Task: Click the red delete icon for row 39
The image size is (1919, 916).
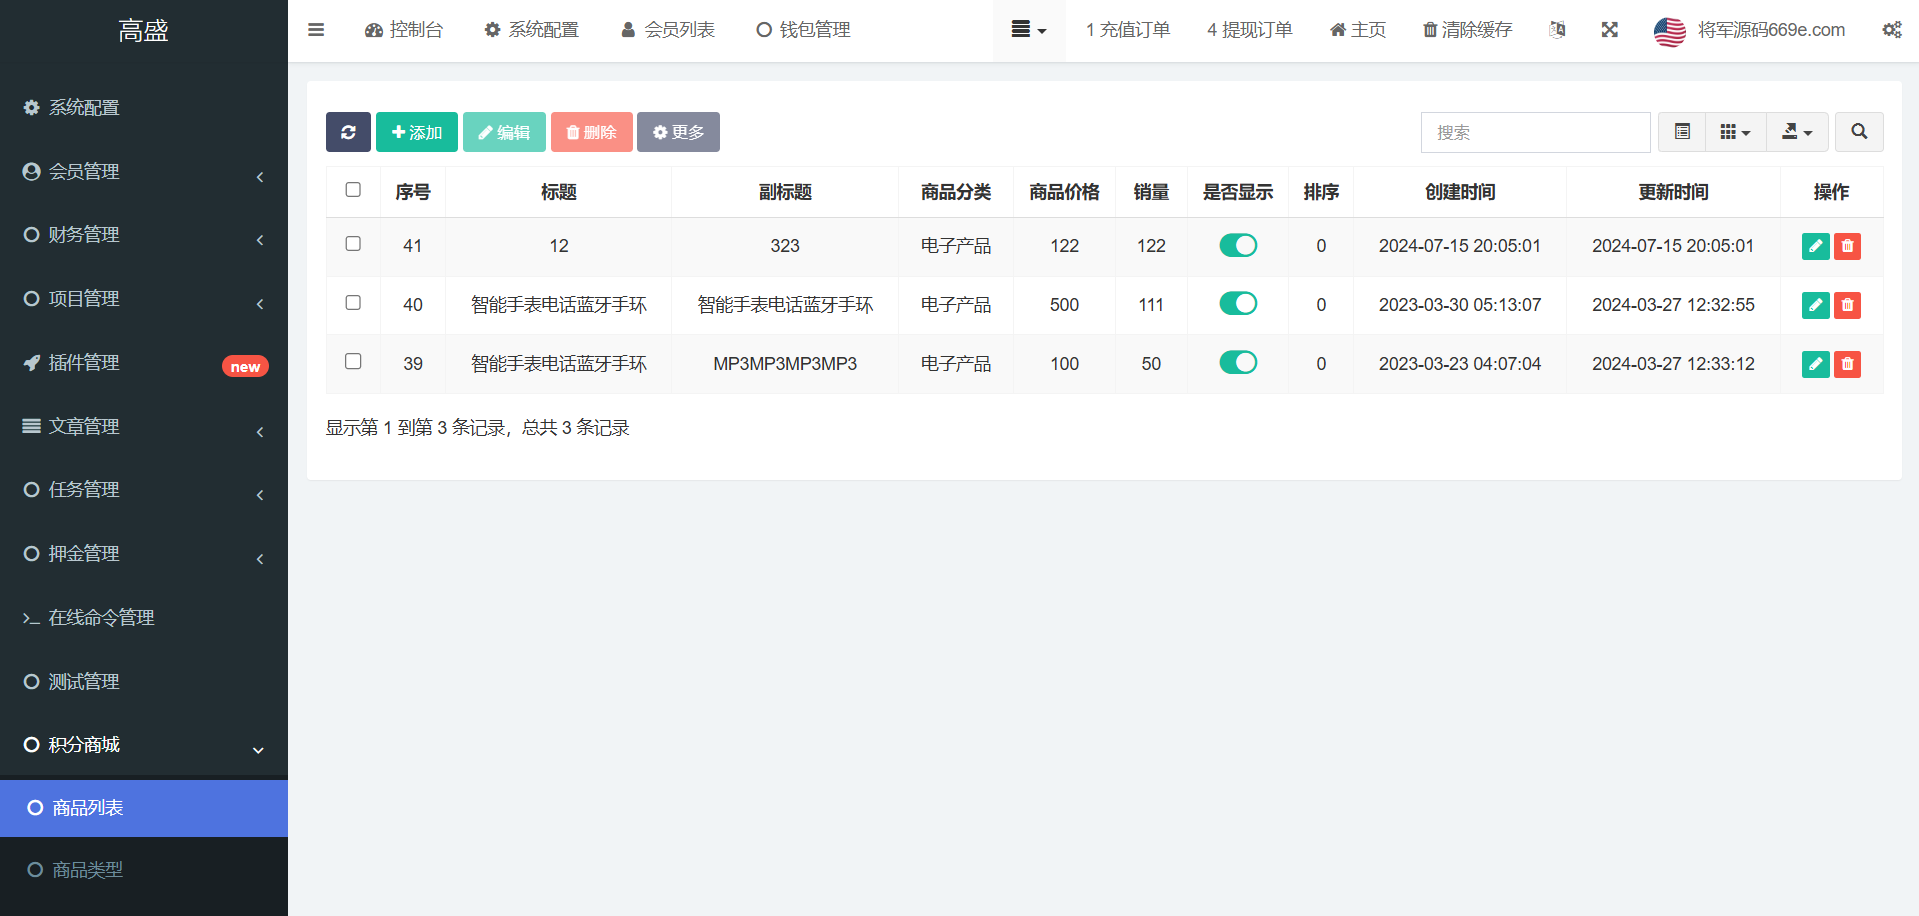Action: (1847, 364)
